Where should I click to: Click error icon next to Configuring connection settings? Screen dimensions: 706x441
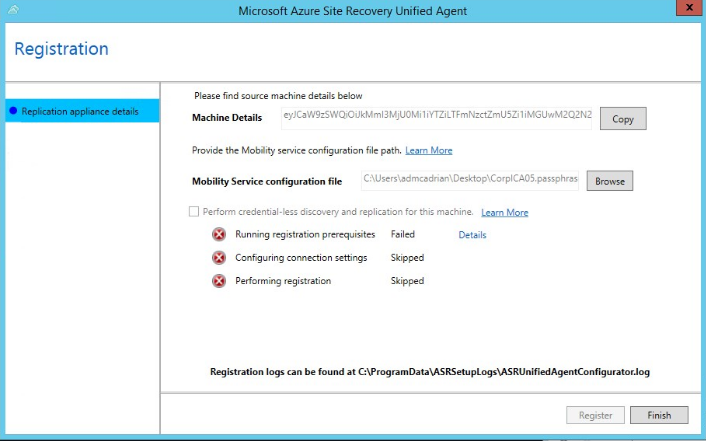pyautogui.click(x=219, y=258)
